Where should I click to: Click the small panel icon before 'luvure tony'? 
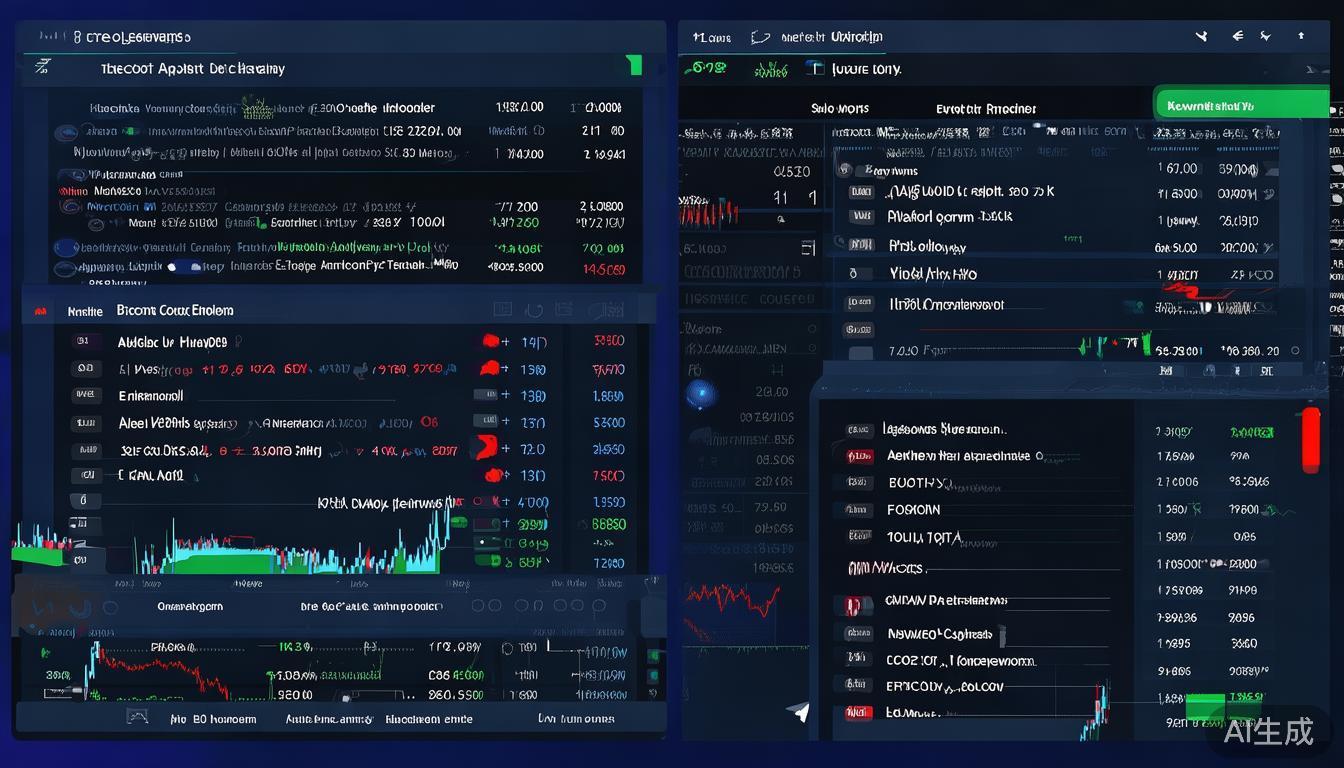815,69
